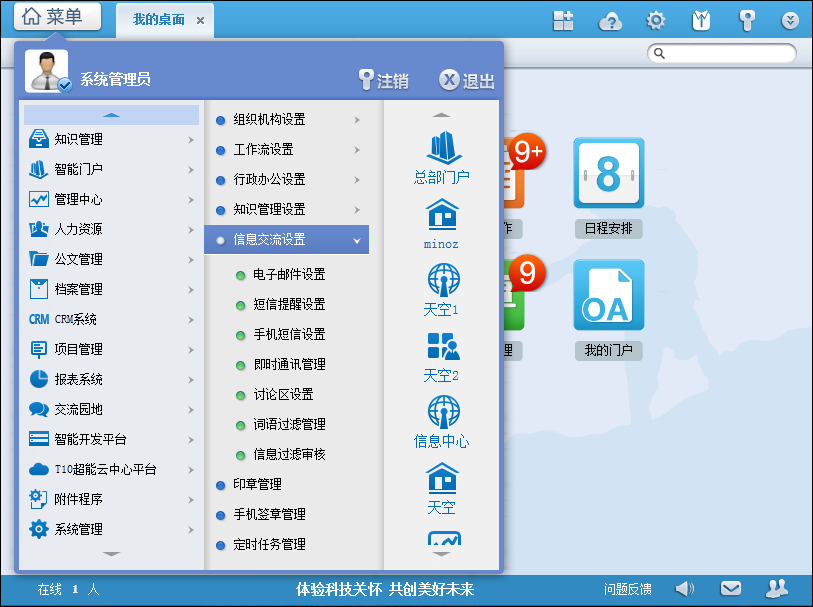Close the 我的桌面 tab
This screenshot has width=813, height=607.
coord(200,21)
